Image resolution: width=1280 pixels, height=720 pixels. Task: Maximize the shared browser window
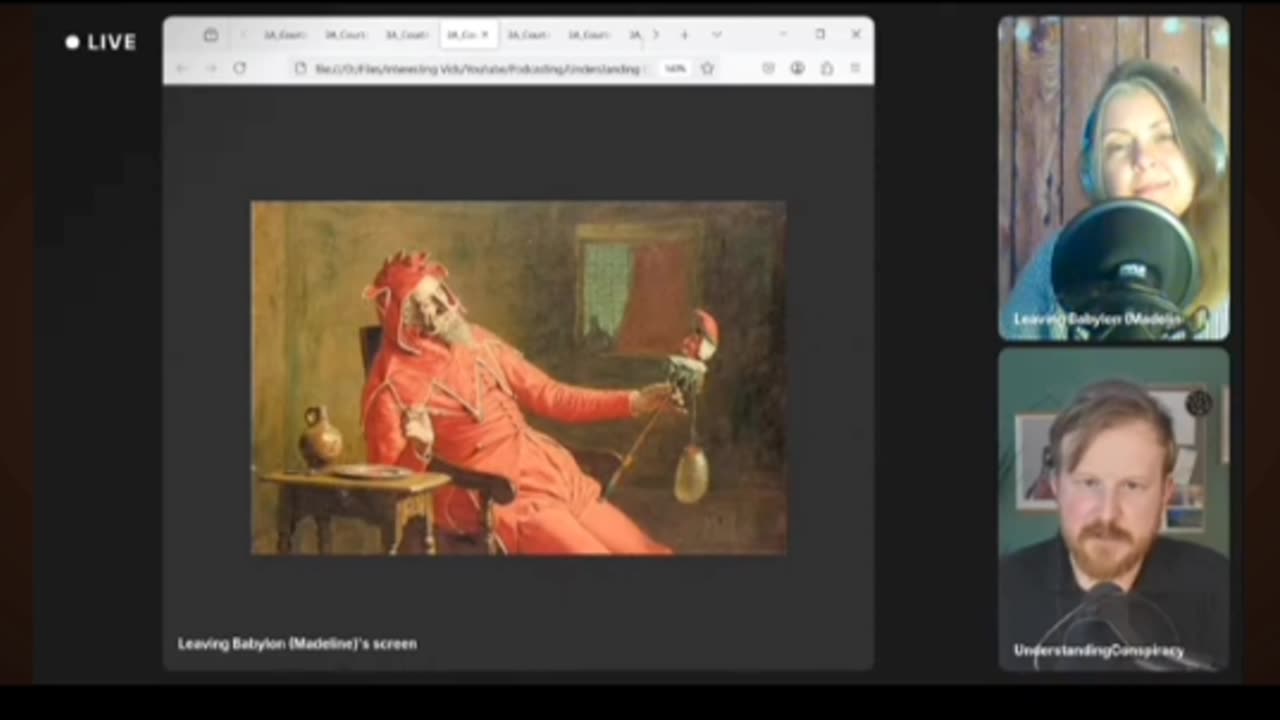(820, 35)
